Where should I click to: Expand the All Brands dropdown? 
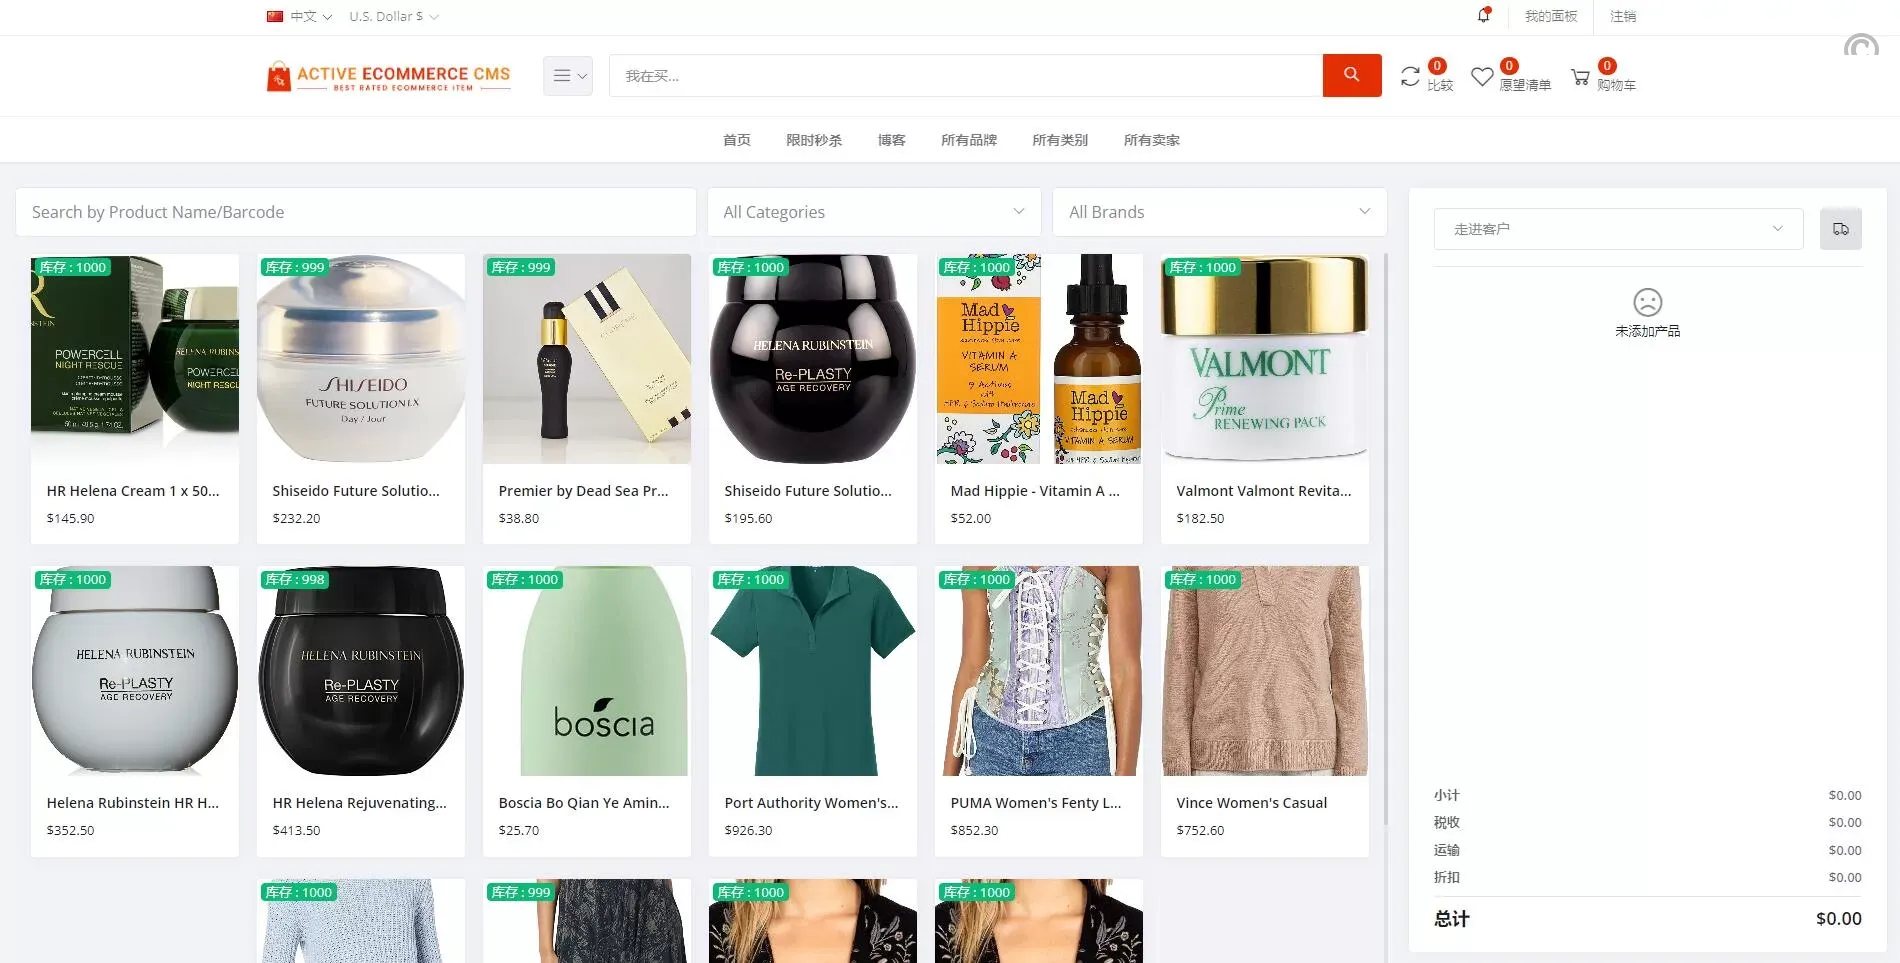tap(1218, 212)
